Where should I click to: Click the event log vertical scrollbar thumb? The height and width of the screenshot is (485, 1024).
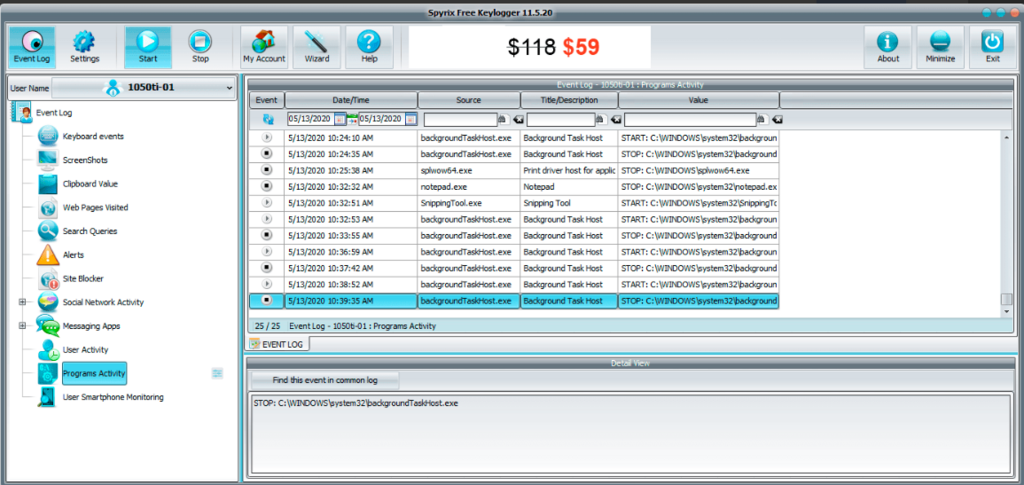point(1006,299)
